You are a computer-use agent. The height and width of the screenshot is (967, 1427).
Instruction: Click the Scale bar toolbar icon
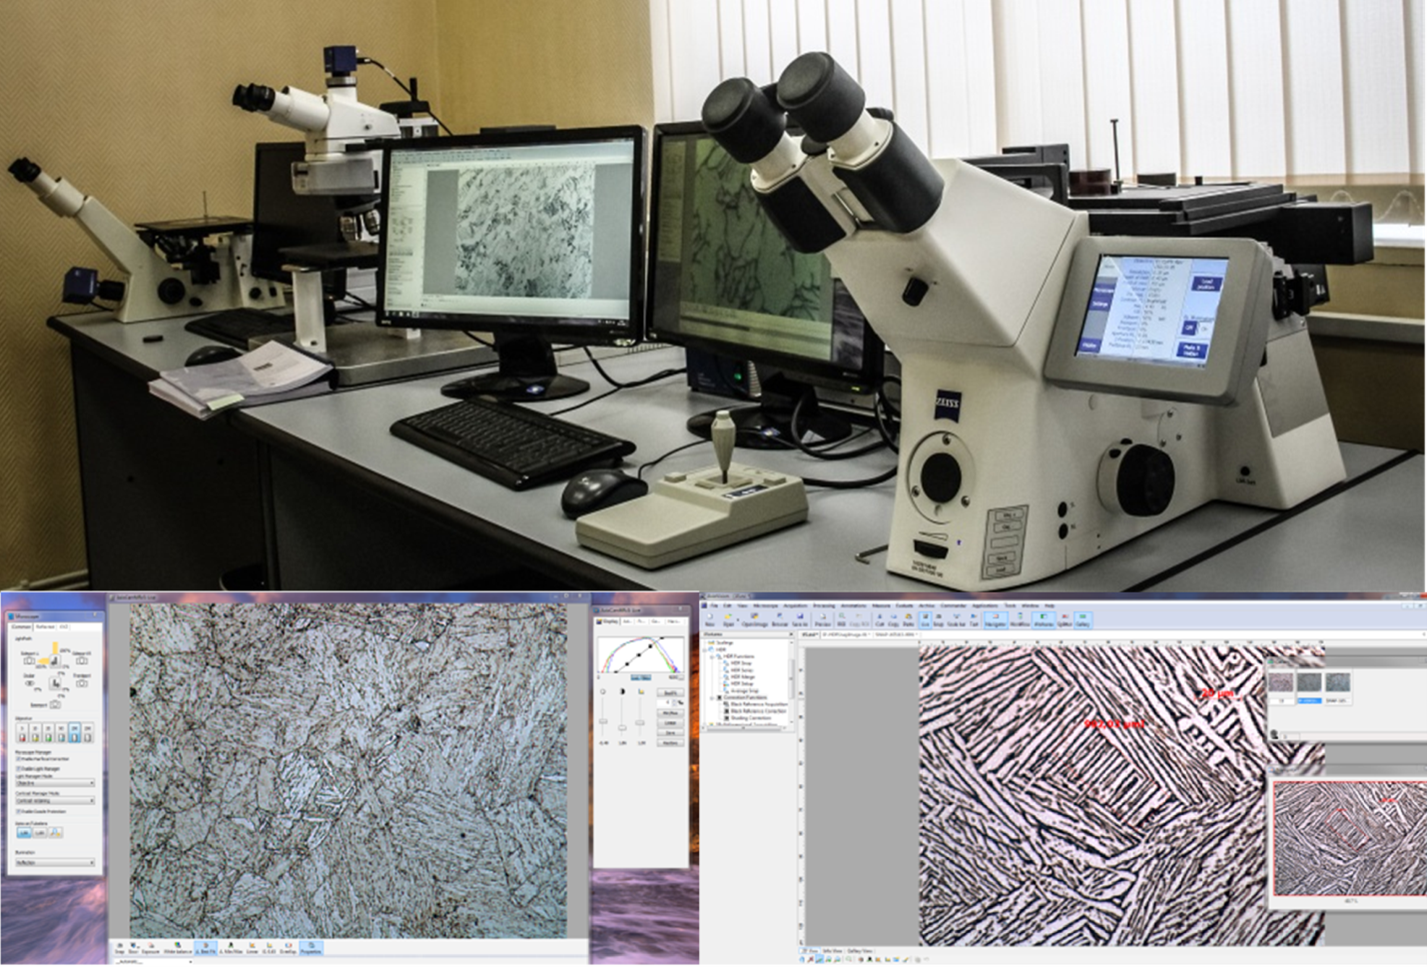pyautogui.click(x=956, y=620)
